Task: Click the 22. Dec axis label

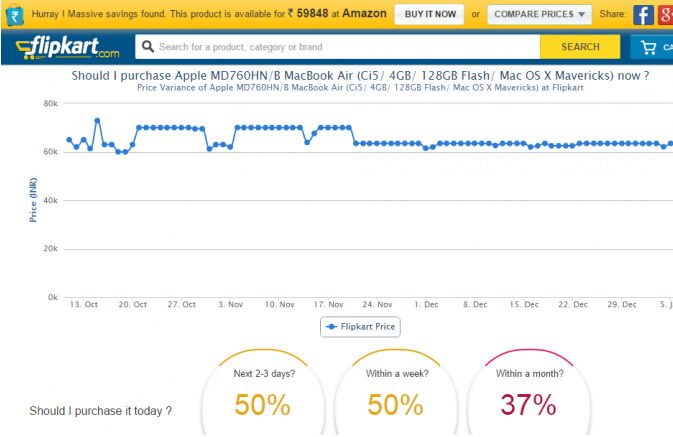Action: point(573,304)
